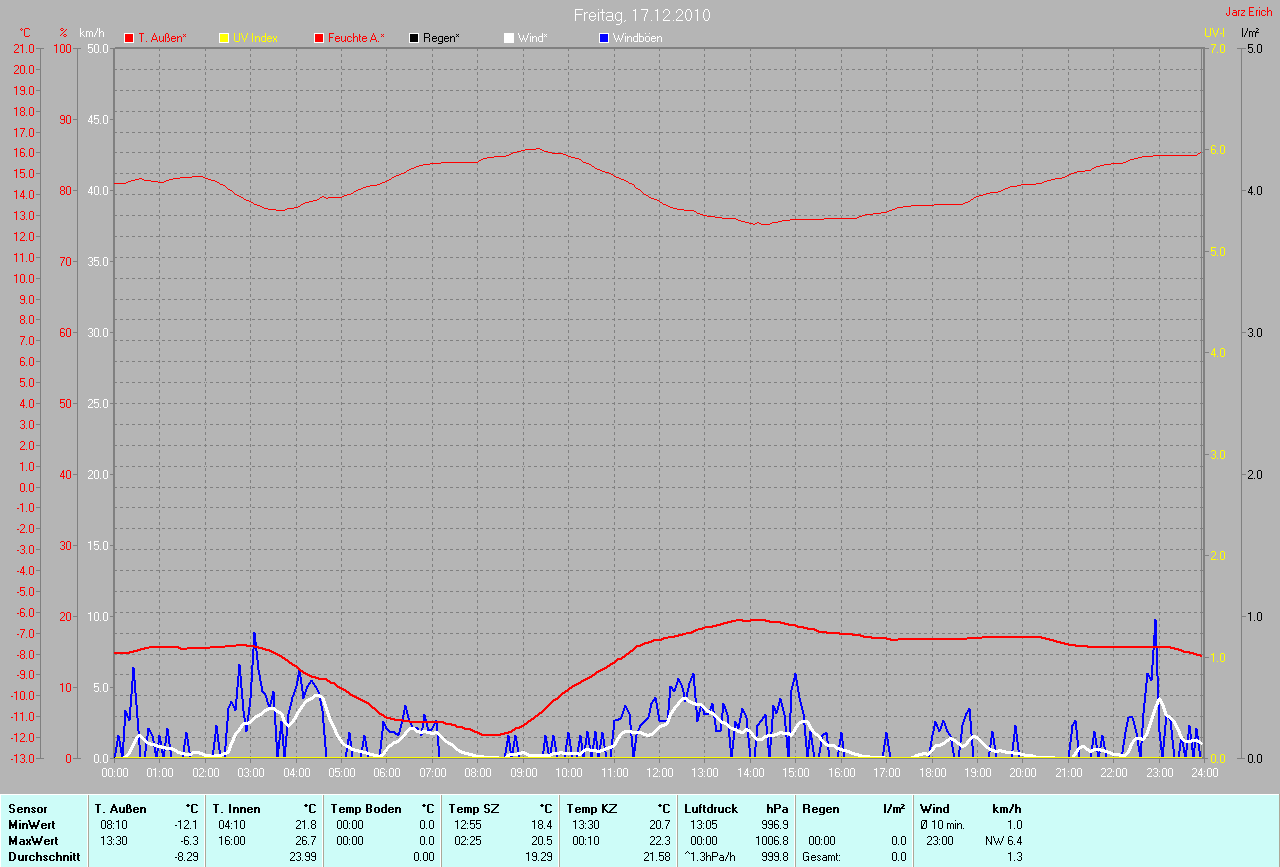Select the T. Innen column header

tap(236, 809)
